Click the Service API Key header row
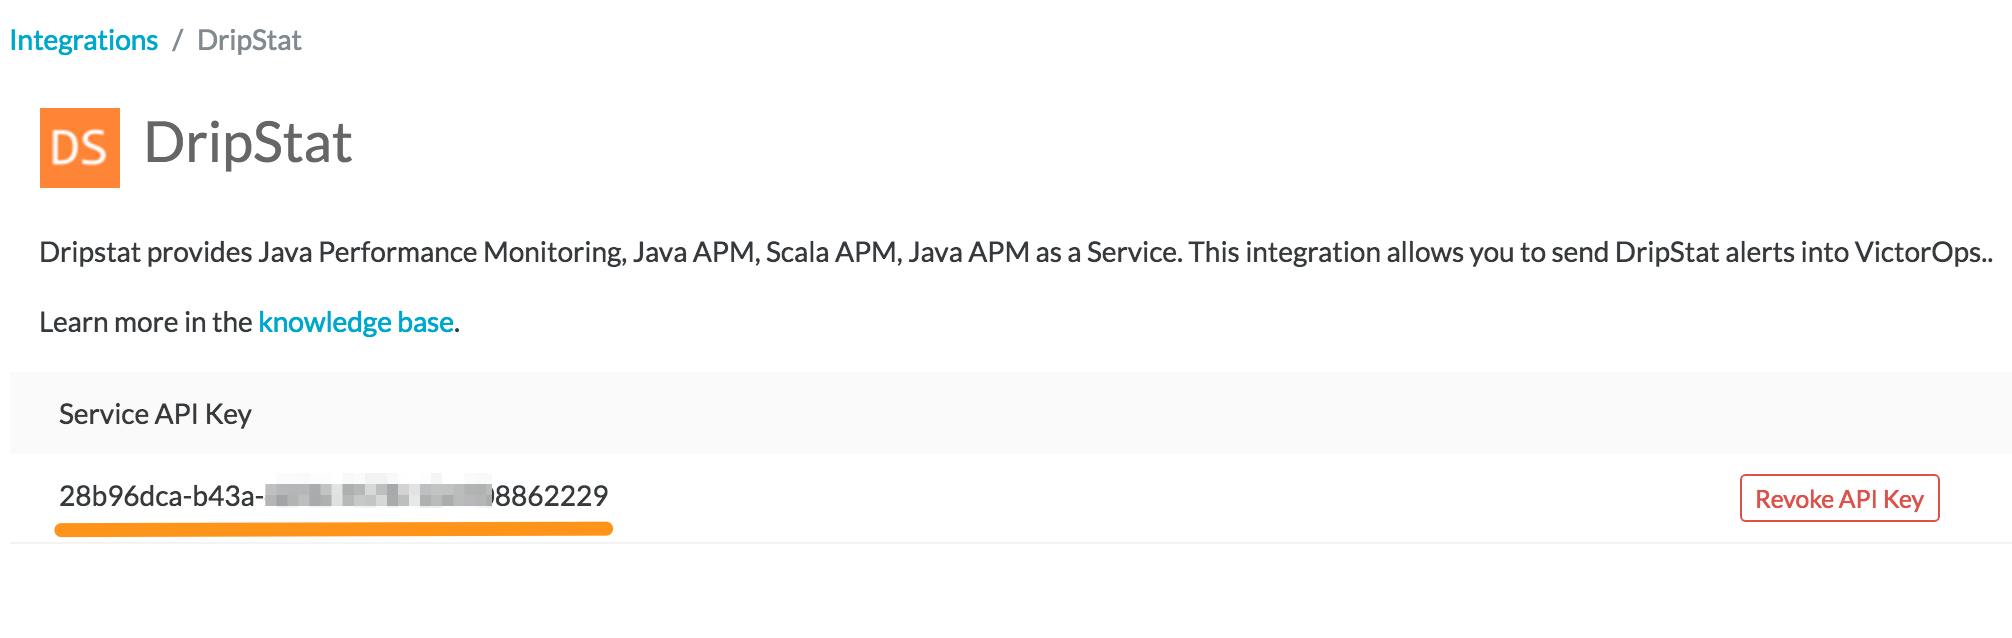This screenshot has width=2012, height=638. coord(155,412)
